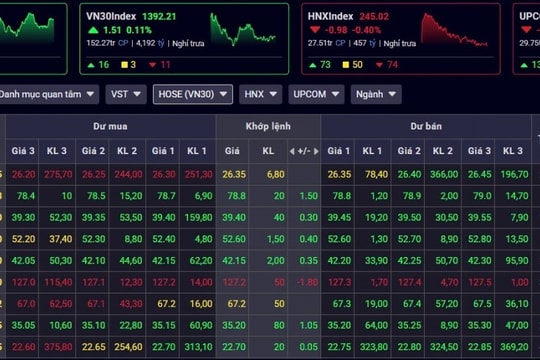Click the red down arrow next to 74
The image size is (540, 360).
click(379, 65)
